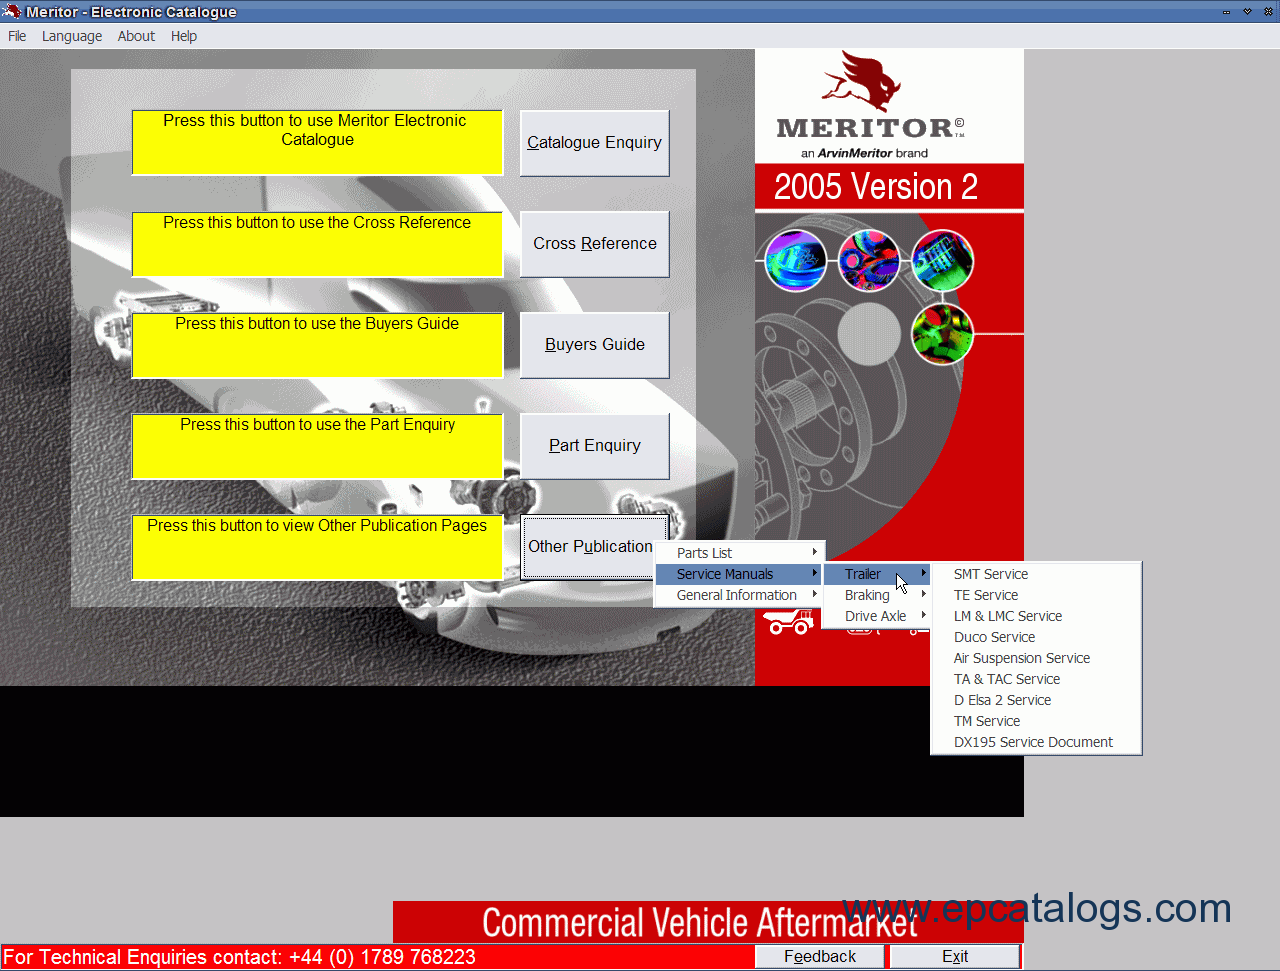Expand the Parts List submenu
The width and height of the screenshot is (1280, 971).
click(738, 553)
